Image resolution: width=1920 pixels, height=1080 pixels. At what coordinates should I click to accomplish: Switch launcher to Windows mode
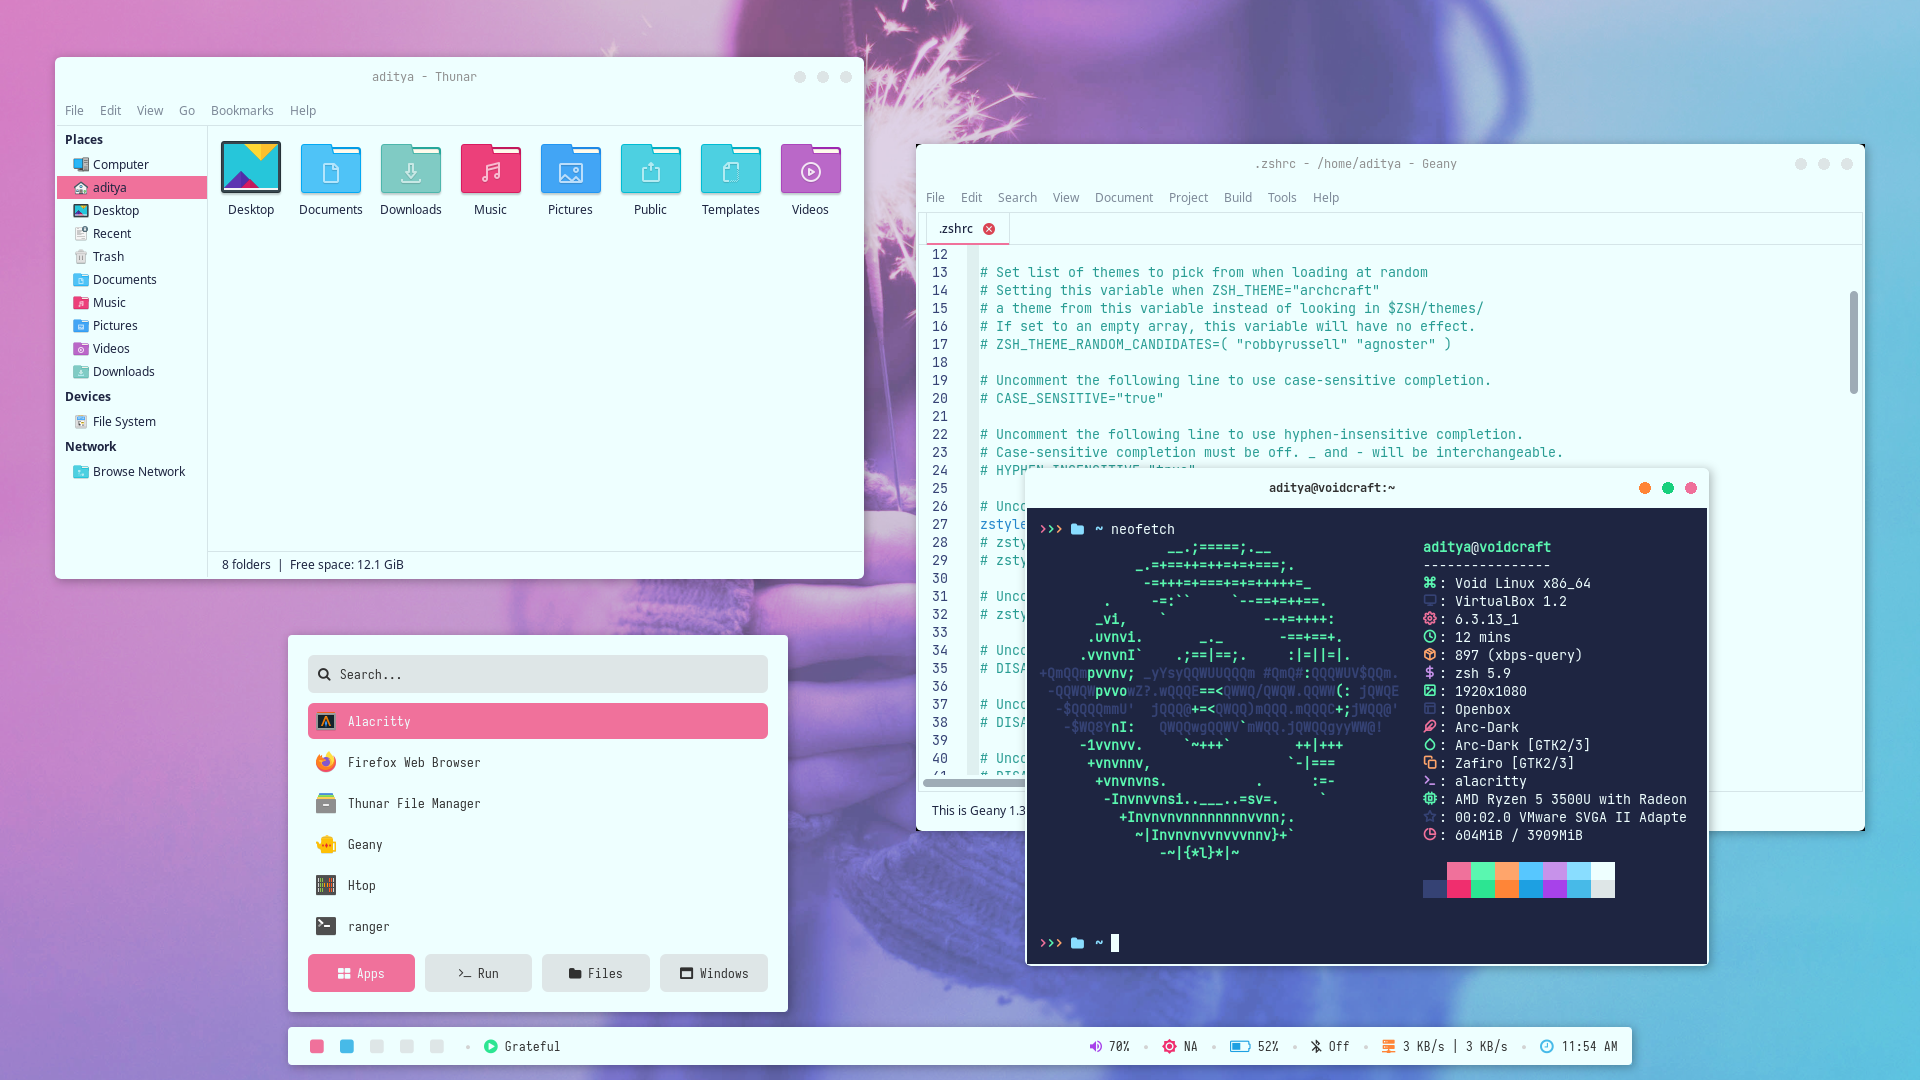click(713, 974)
